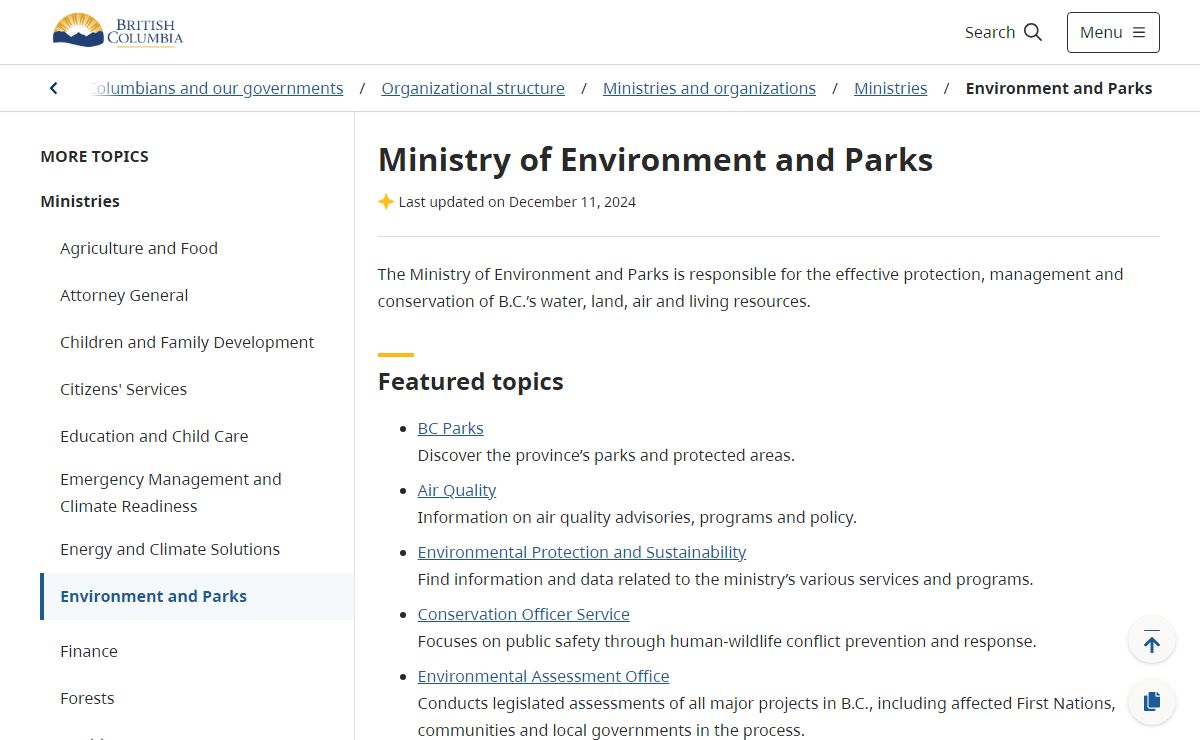Open the Menu hamburger button
1200x740 pixels.
pyautogui.click(x=1113, y=32)
